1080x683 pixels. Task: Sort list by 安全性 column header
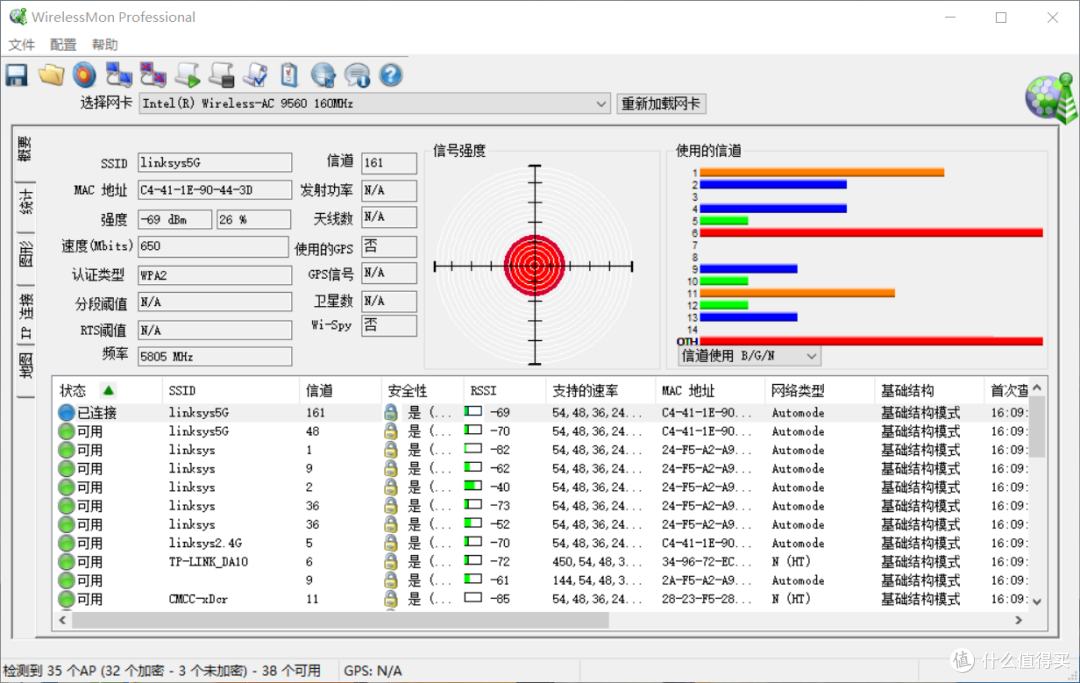pyautogui.click(x=422, y=390)
